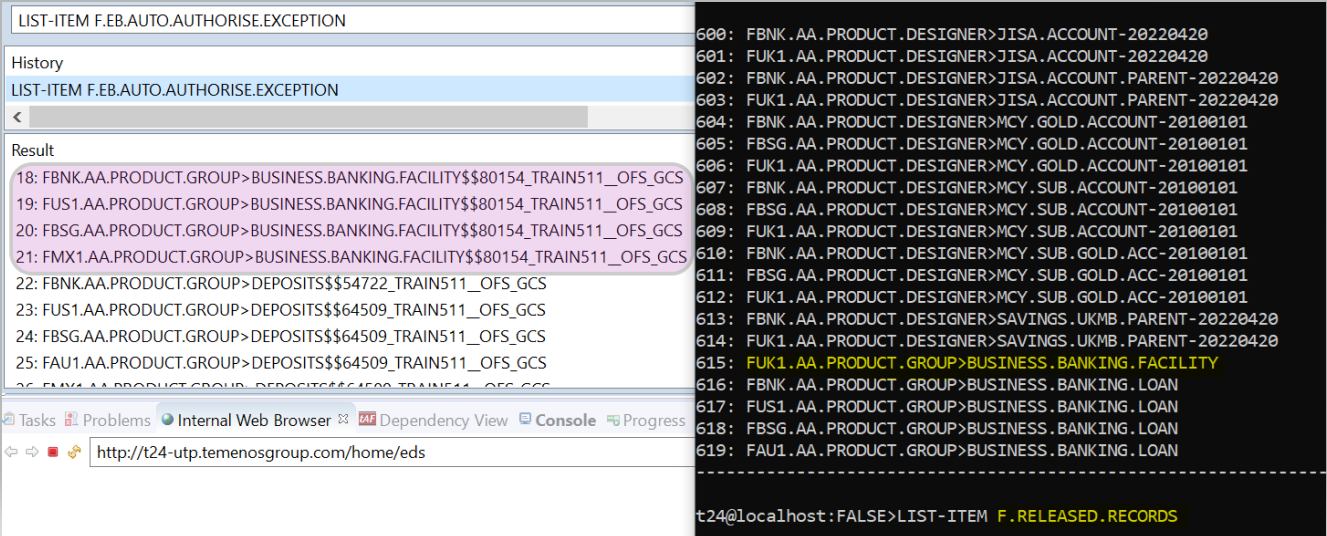Viewport: 1327px width, 536px height.
Task: Click the refresh page icon
Action: (x=73, y=452)
